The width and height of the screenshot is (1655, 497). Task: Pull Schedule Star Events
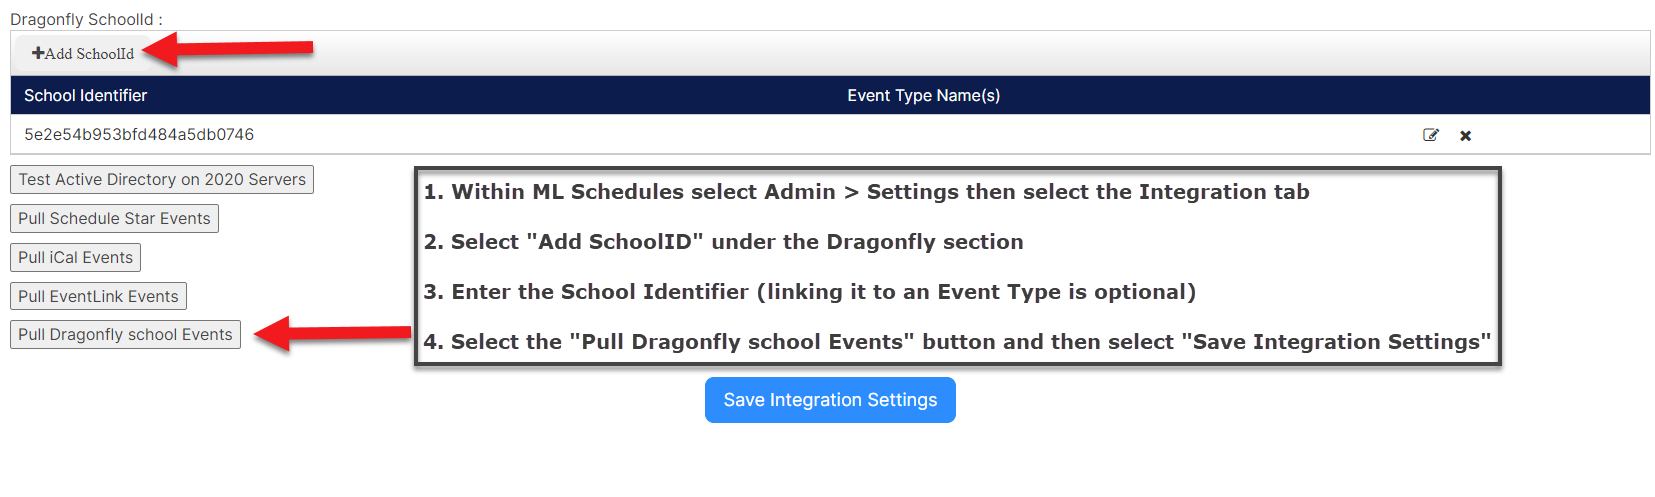114,219
